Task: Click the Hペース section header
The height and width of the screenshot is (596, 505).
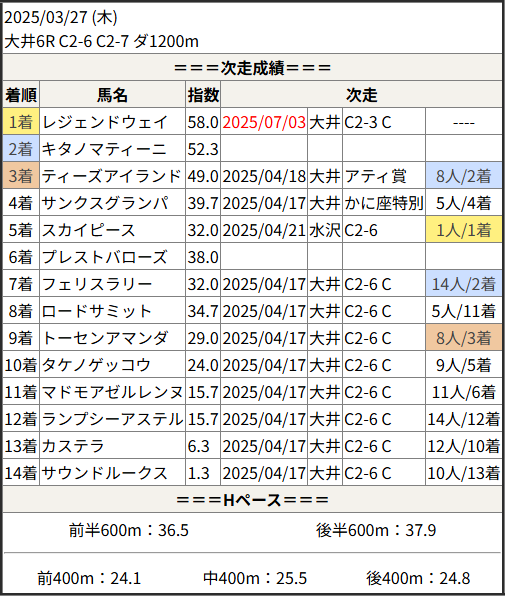Action: 253,499
